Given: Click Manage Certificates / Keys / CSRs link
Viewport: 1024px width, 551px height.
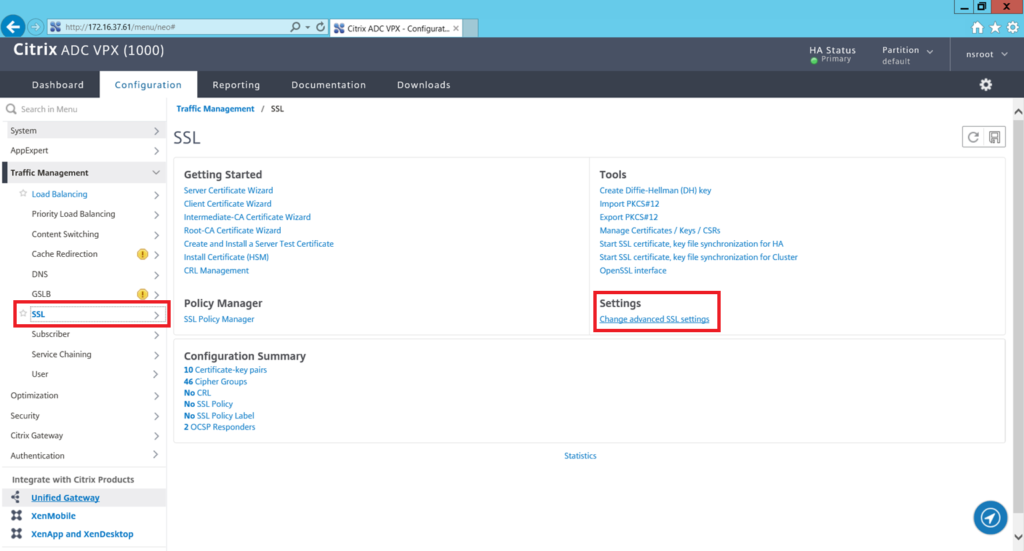Looking at the screenshot, I should (660, 230).
